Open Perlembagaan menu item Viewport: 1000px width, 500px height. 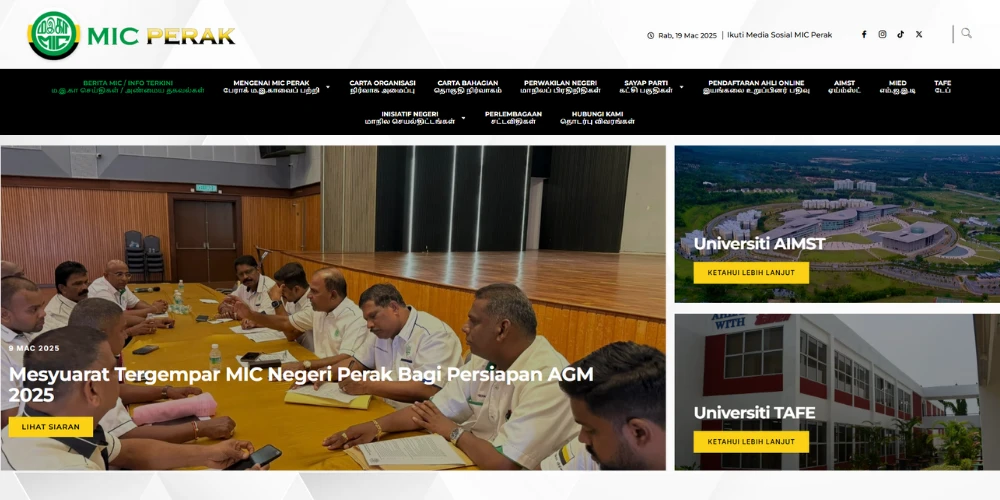[513, 118]
